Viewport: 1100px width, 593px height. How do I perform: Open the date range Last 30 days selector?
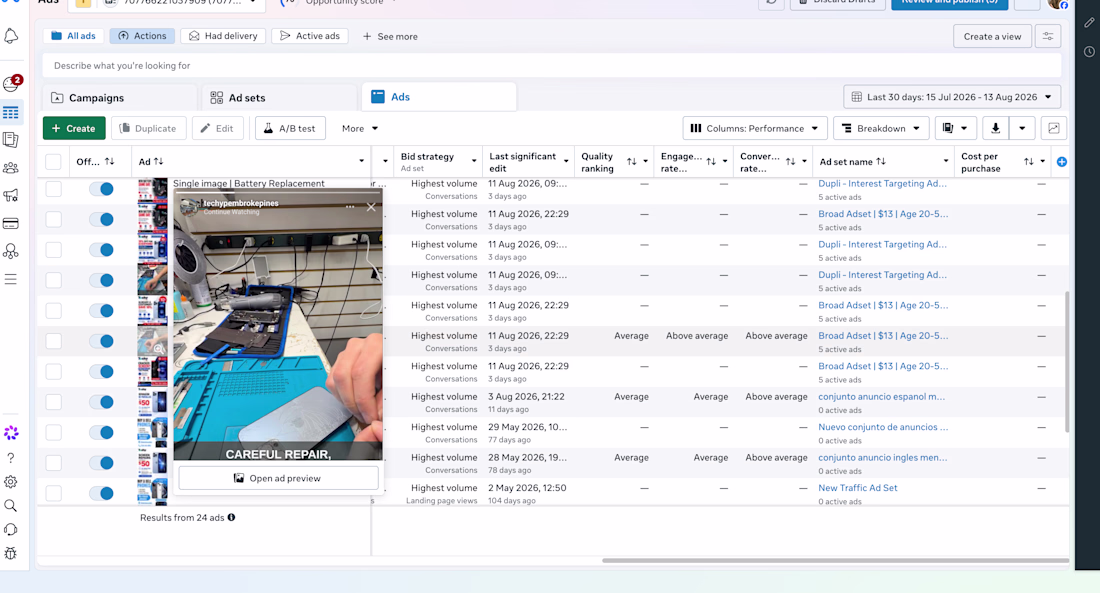pyautogui.click(x=952, y=97)
